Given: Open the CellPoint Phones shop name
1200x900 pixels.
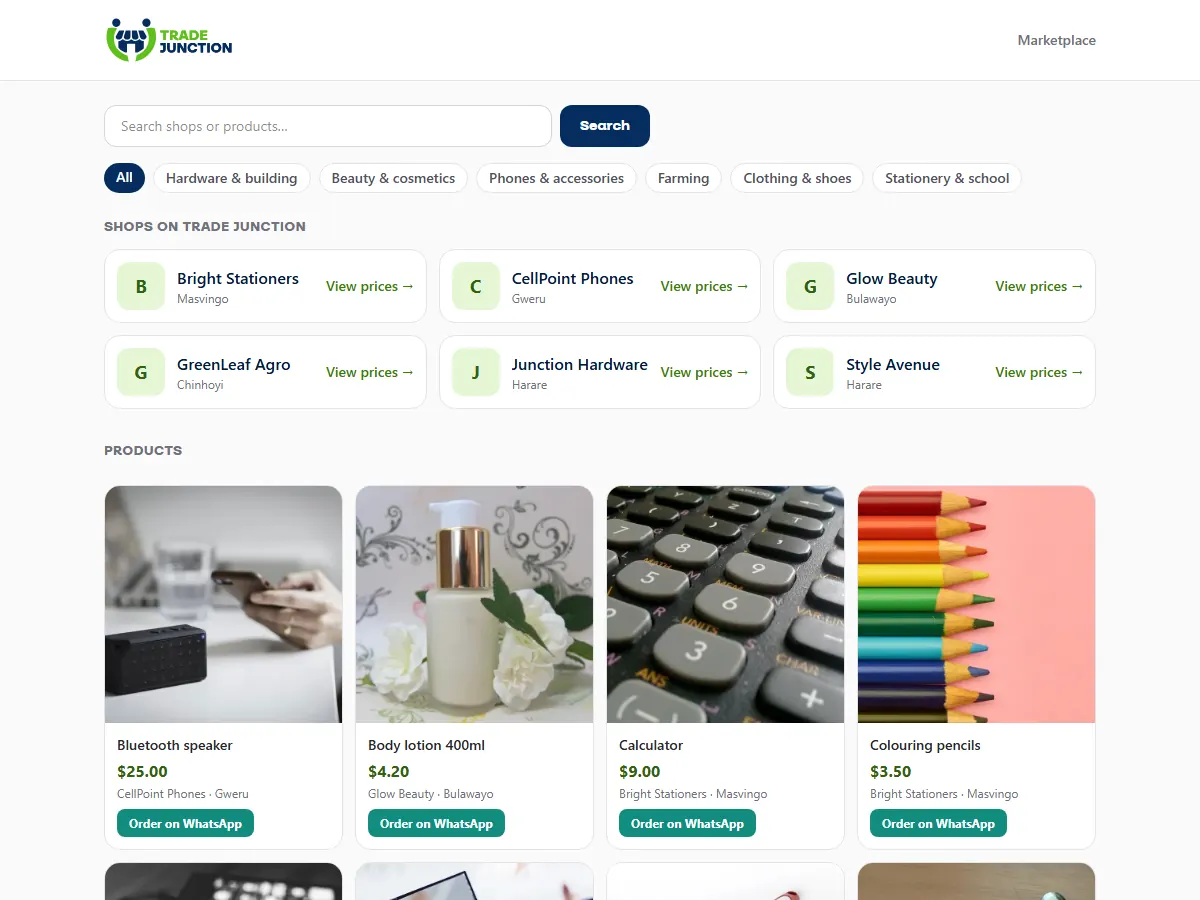Looking at the screenshot, I should pos(573,279).
